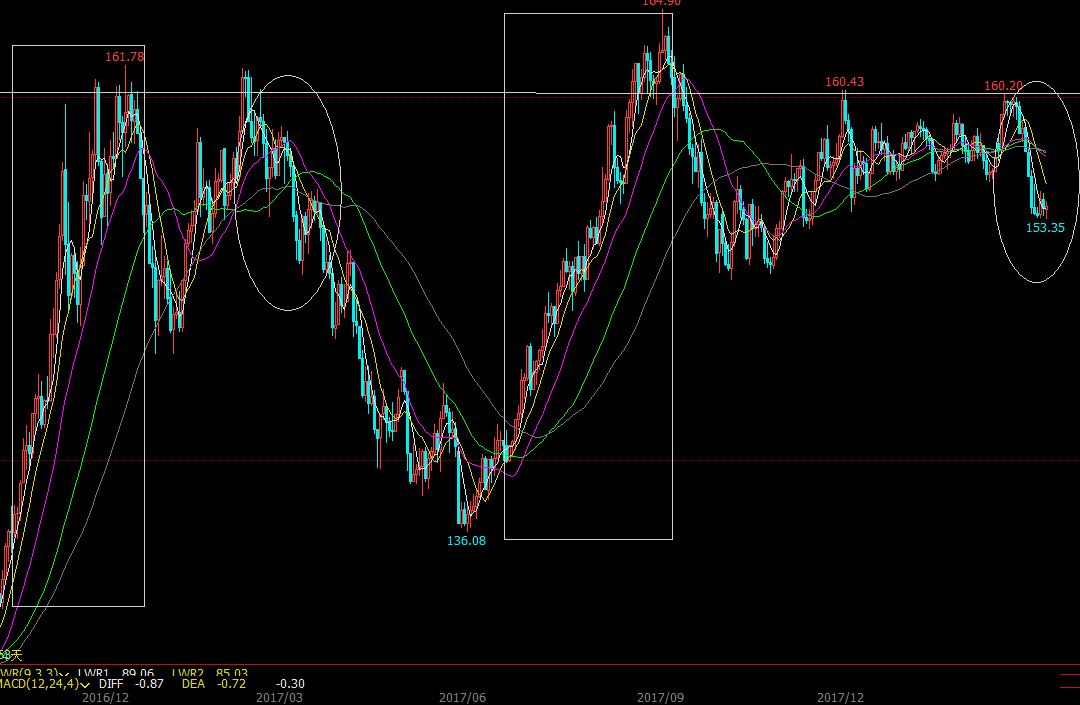Select the 160.20 red price label

click(x=1003, y=86)
